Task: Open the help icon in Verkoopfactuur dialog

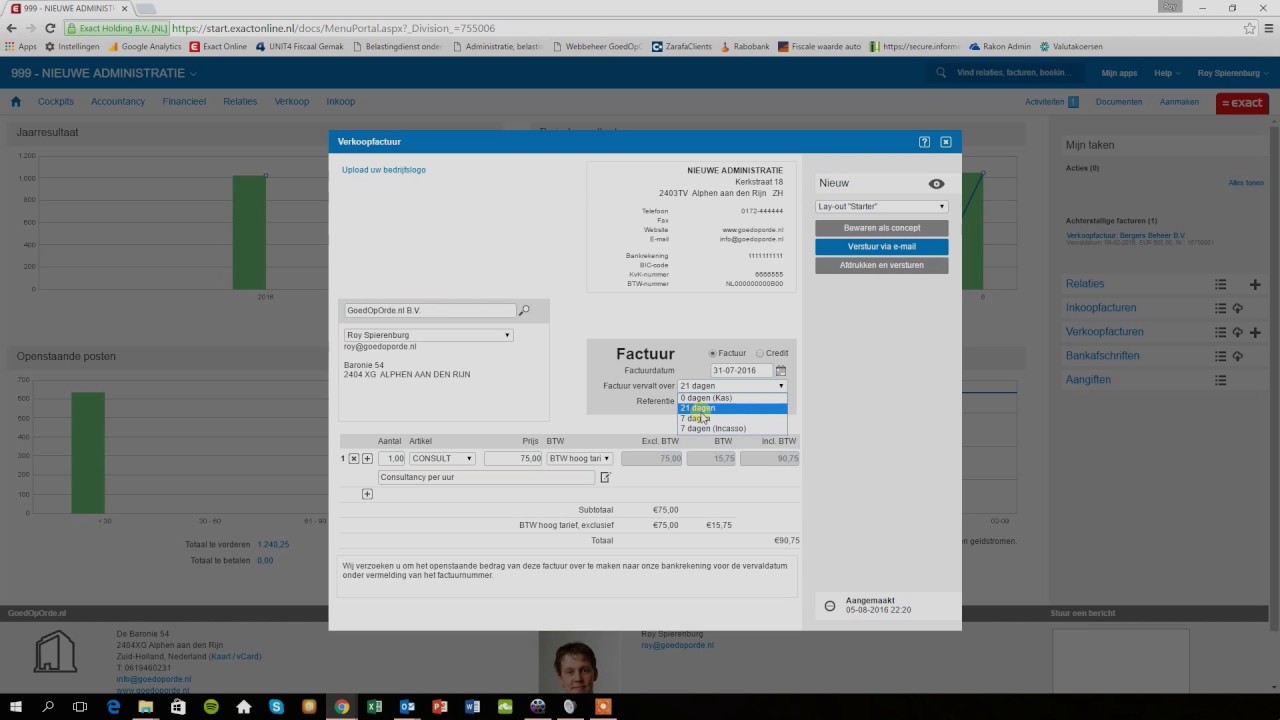Action: [924, 142]
